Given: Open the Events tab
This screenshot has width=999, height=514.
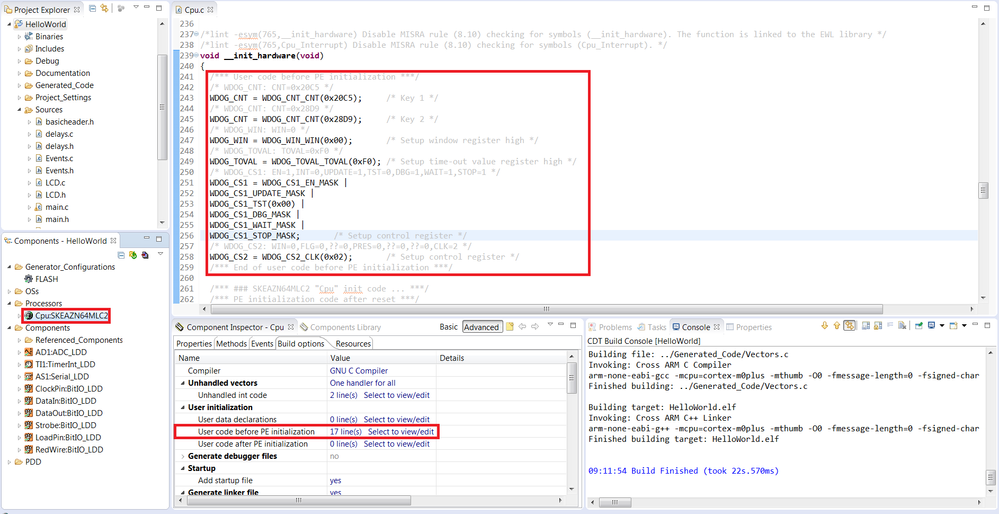Looking at the screenshot, I should tap(262, 343).
